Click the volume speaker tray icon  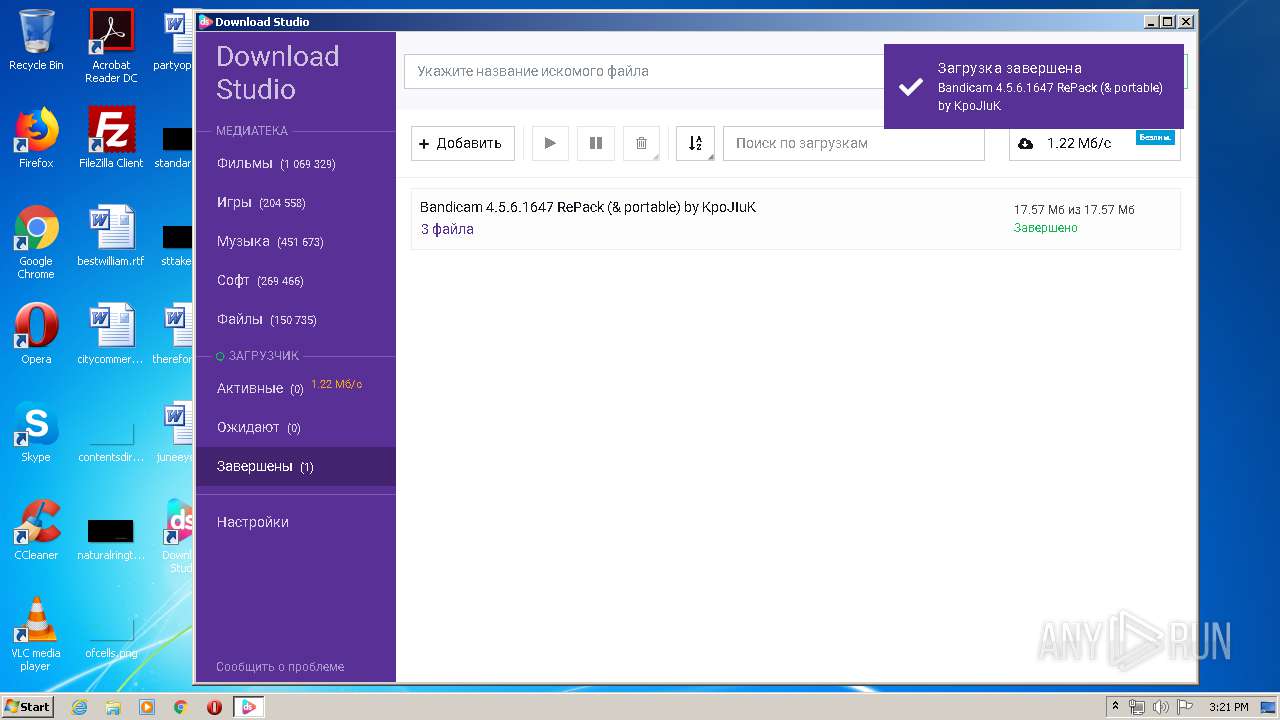(1160, 707)
